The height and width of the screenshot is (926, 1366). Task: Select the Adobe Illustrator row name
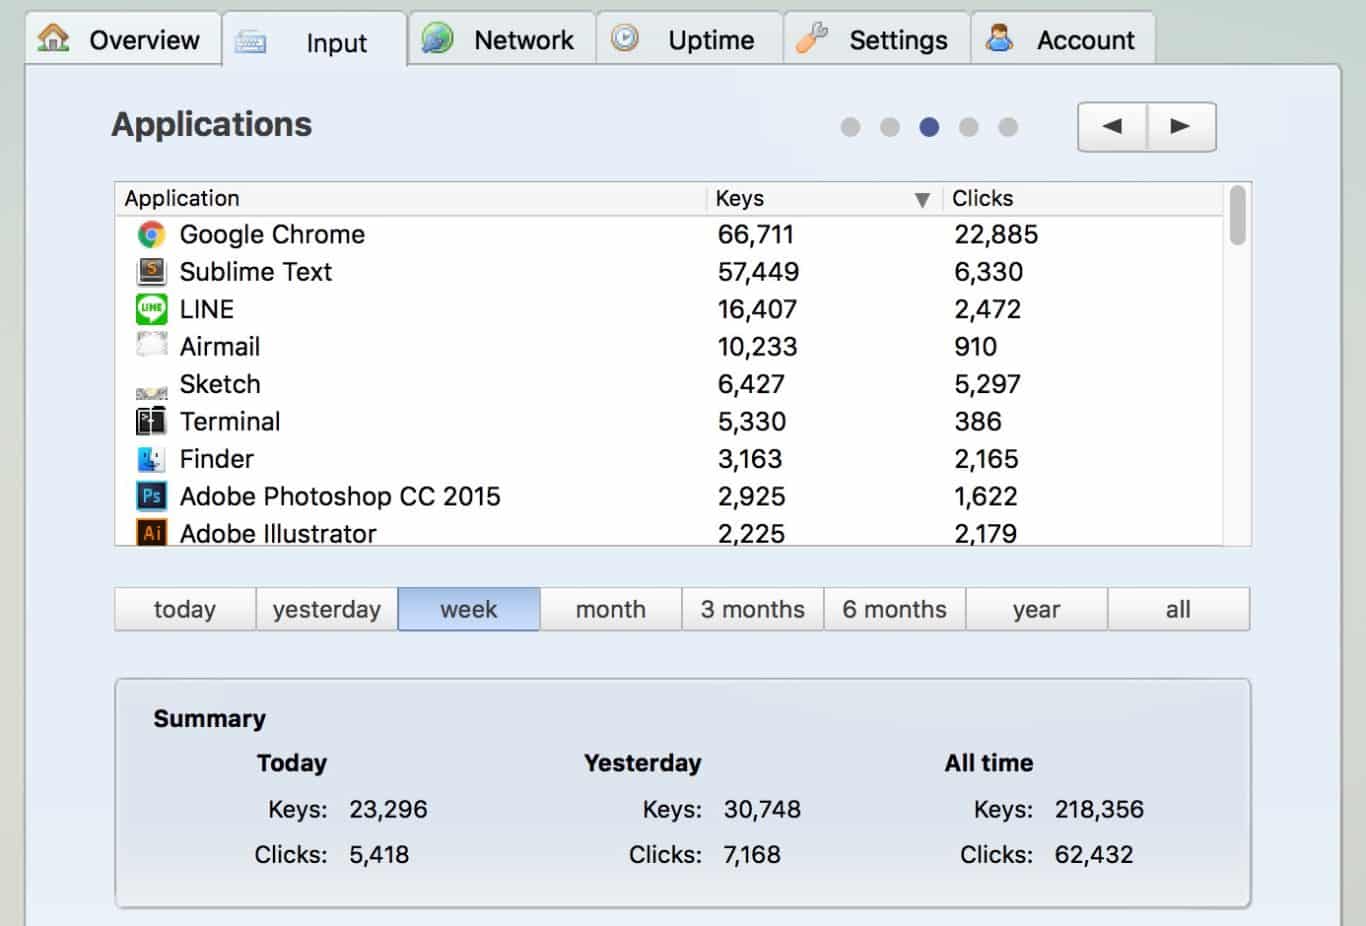coord(278,533)
